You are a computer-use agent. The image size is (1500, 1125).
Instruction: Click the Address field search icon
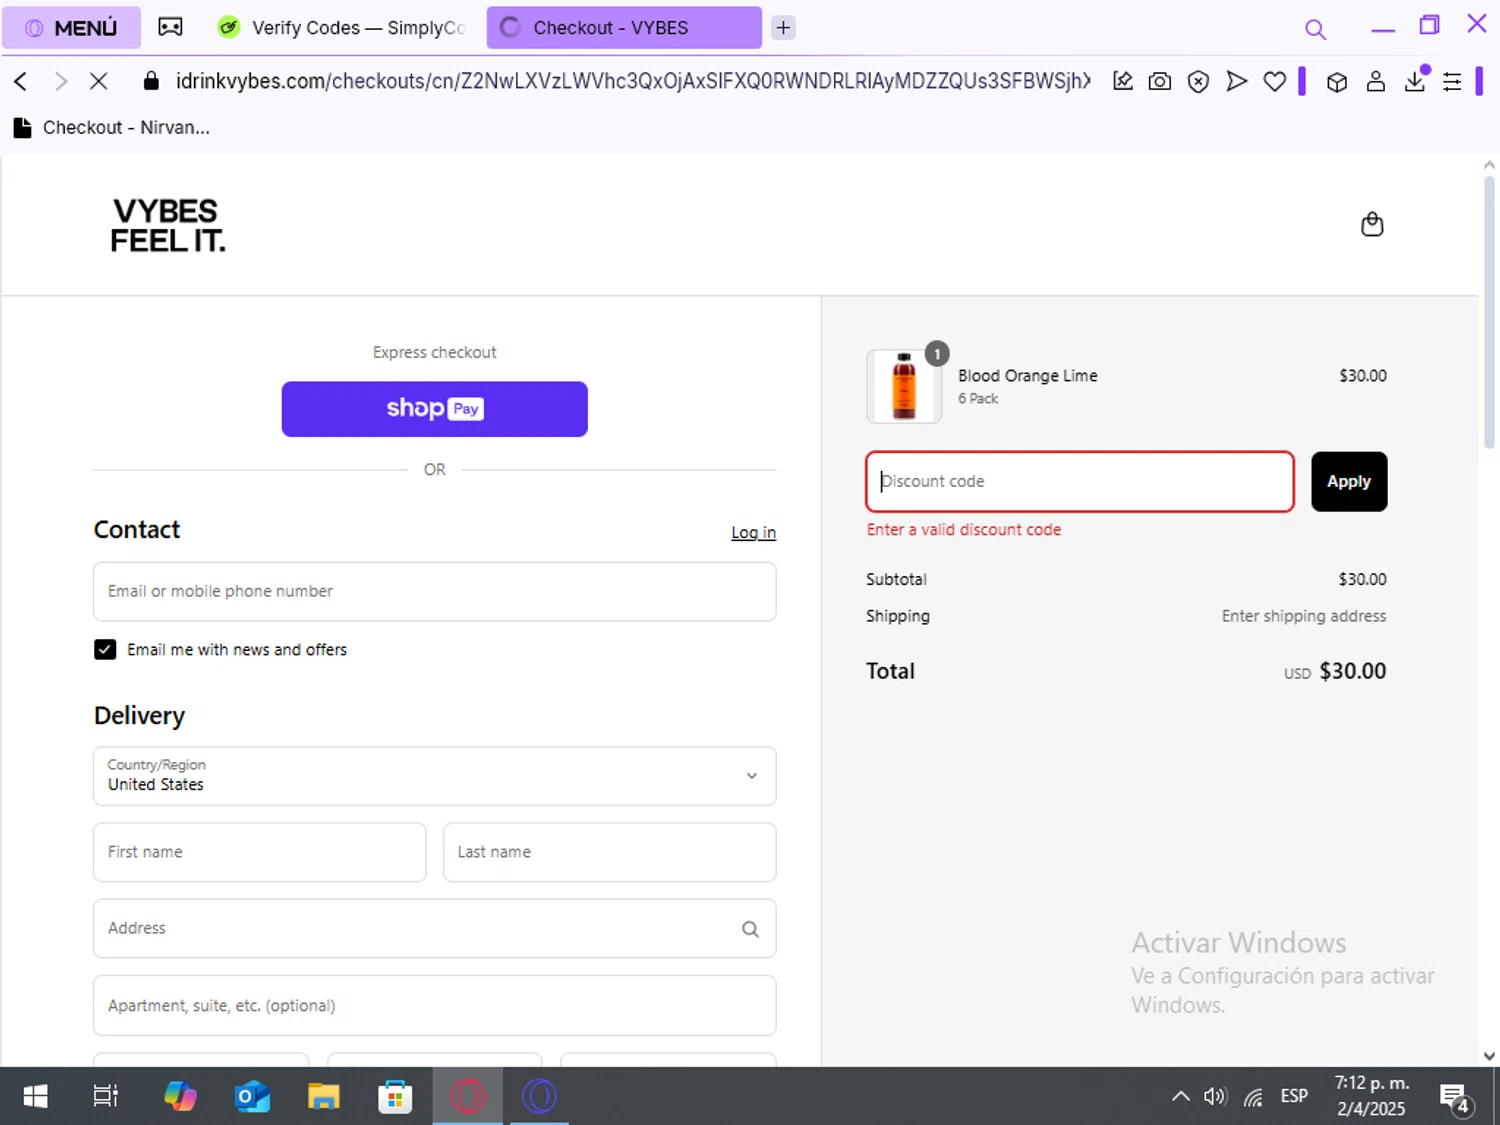(750, 929)
